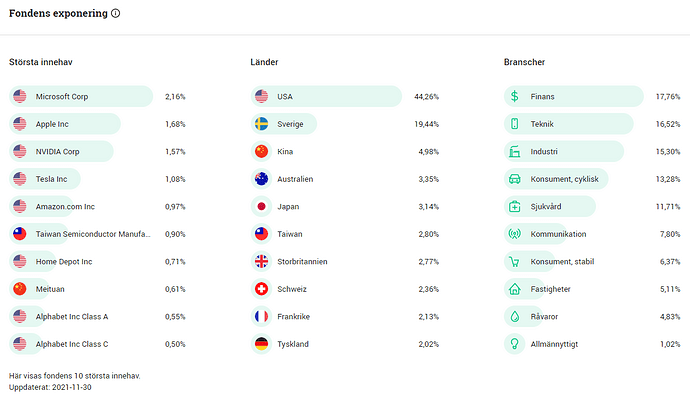This screenshot has width=690, height=400.
Task: Click the Teknik phone icon
Action: (x=514, y=124)
